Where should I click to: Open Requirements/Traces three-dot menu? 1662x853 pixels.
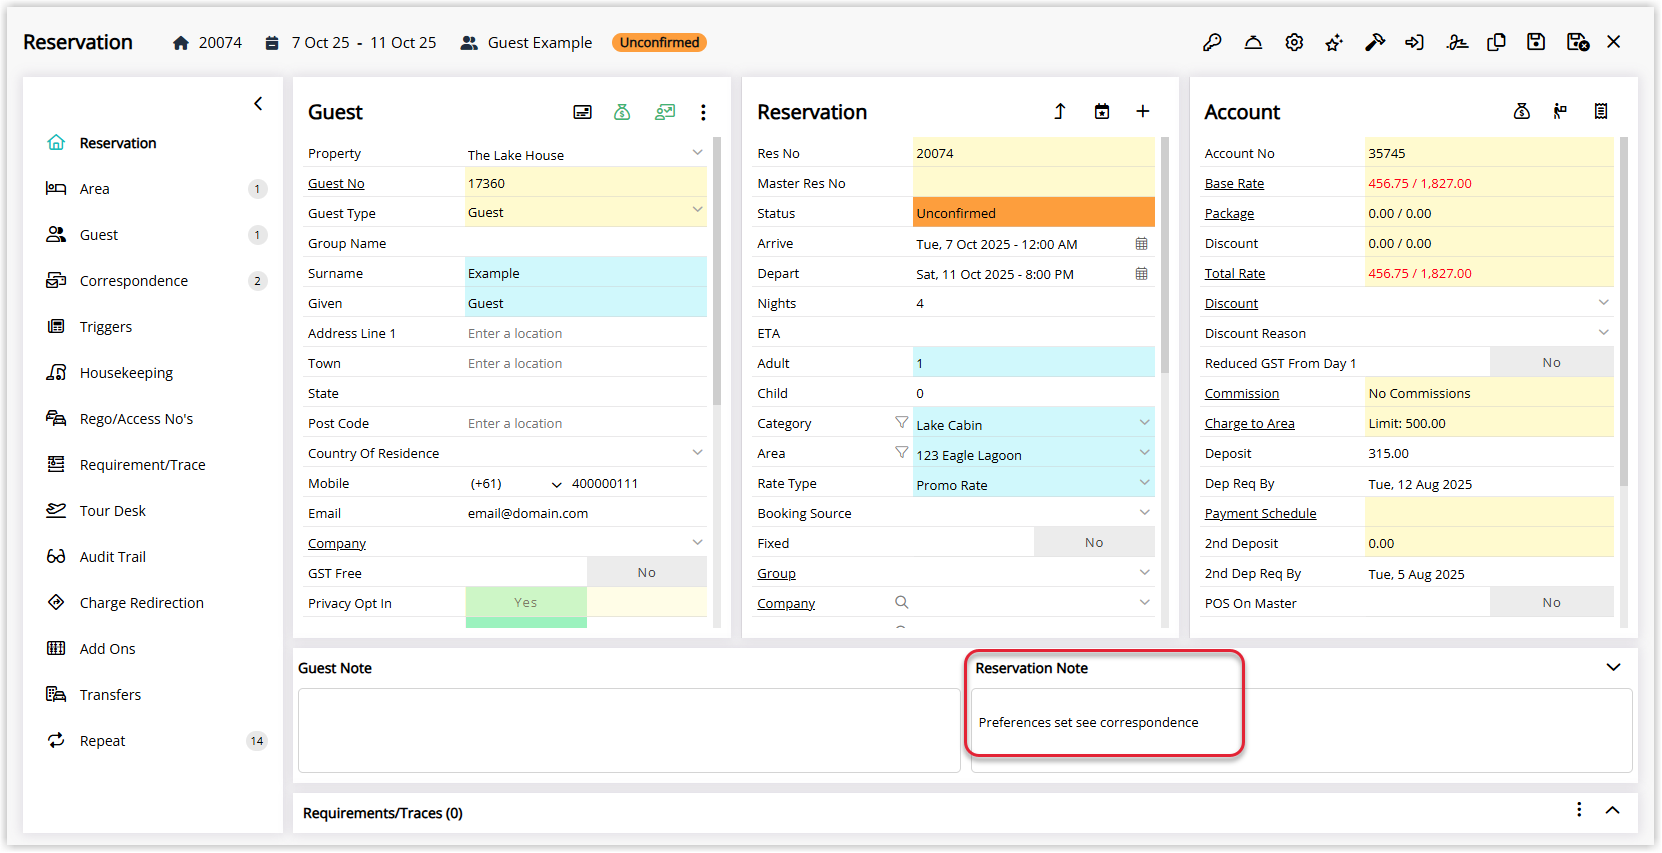tap(1579, 810)
